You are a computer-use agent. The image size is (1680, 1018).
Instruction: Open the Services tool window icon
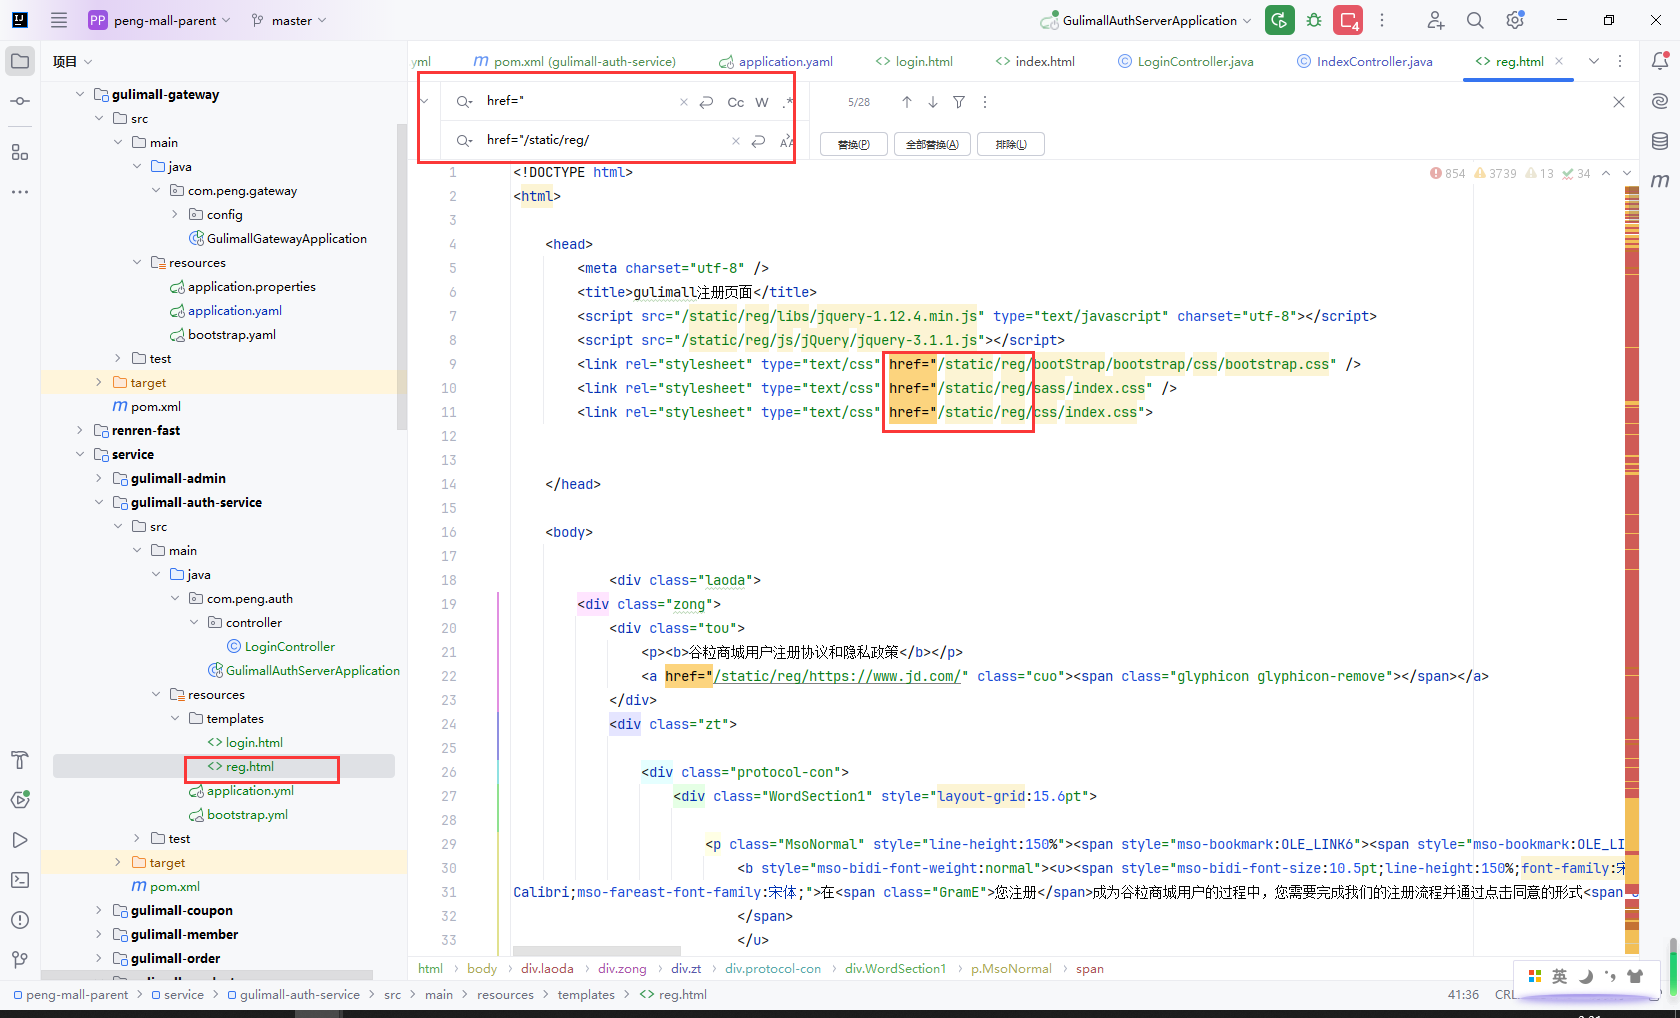[20, 800]
